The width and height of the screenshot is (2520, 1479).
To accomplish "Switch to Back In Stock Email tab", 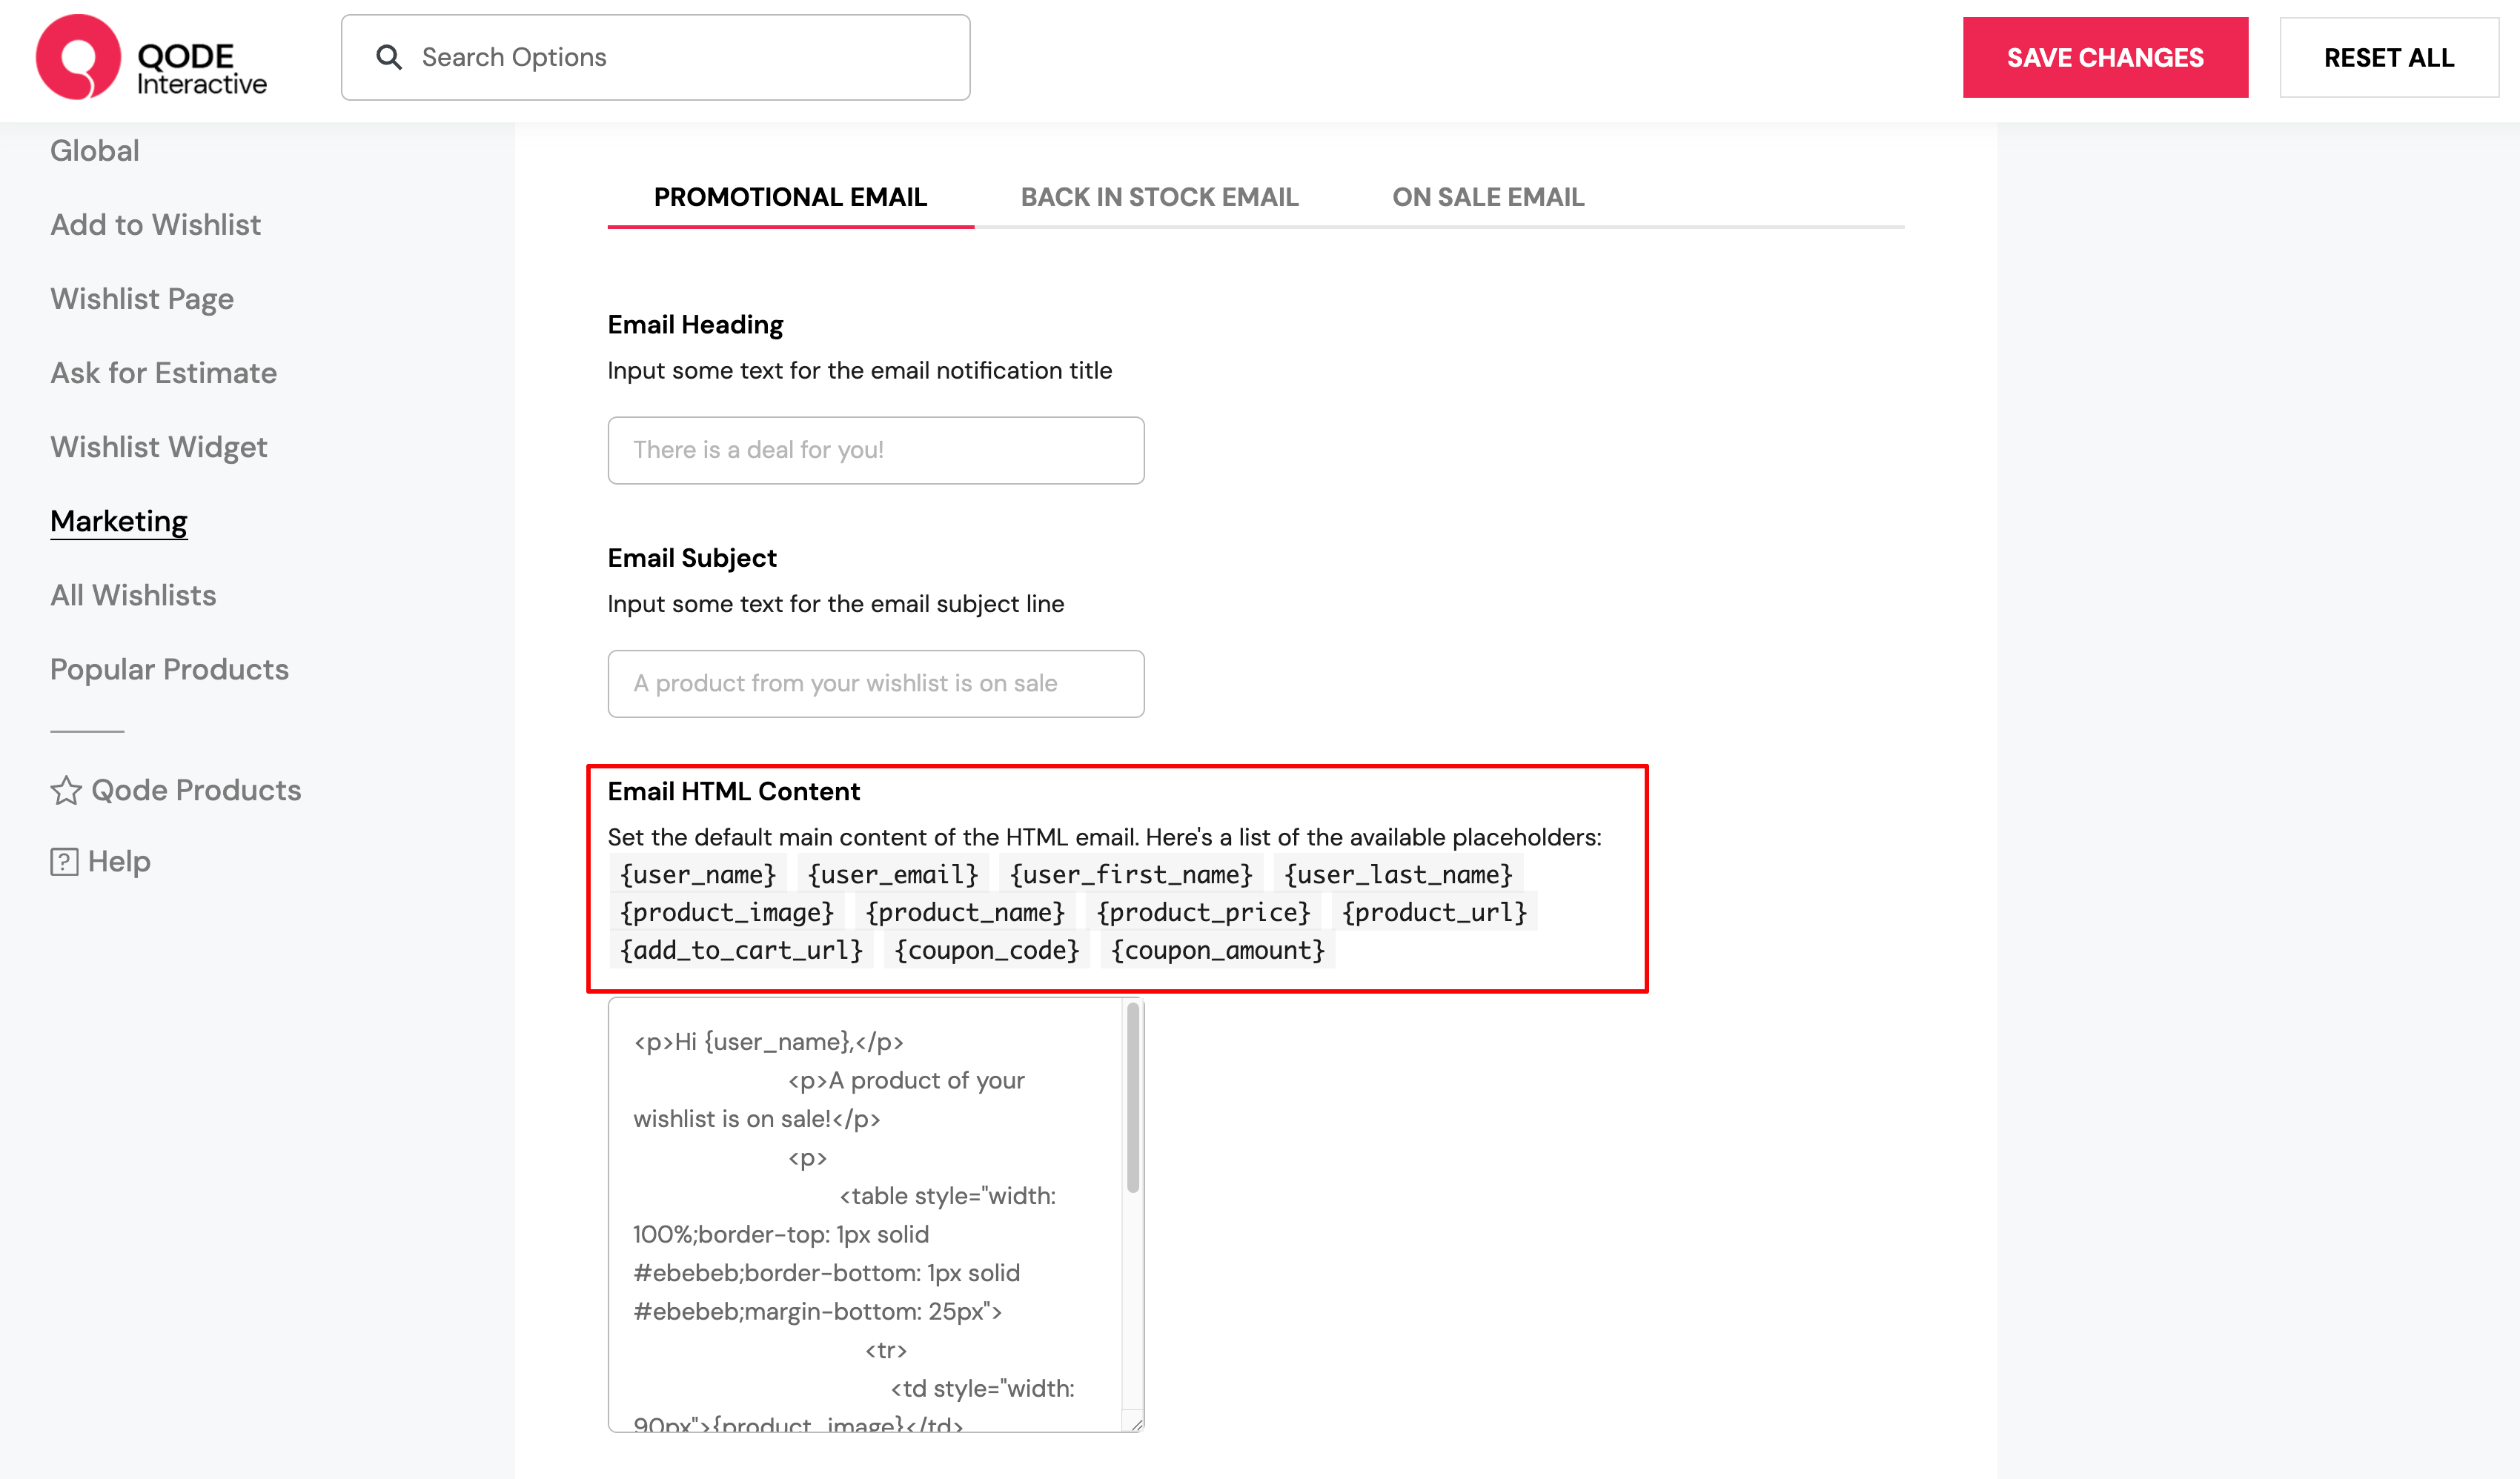I will click(x=1159, y=197).
